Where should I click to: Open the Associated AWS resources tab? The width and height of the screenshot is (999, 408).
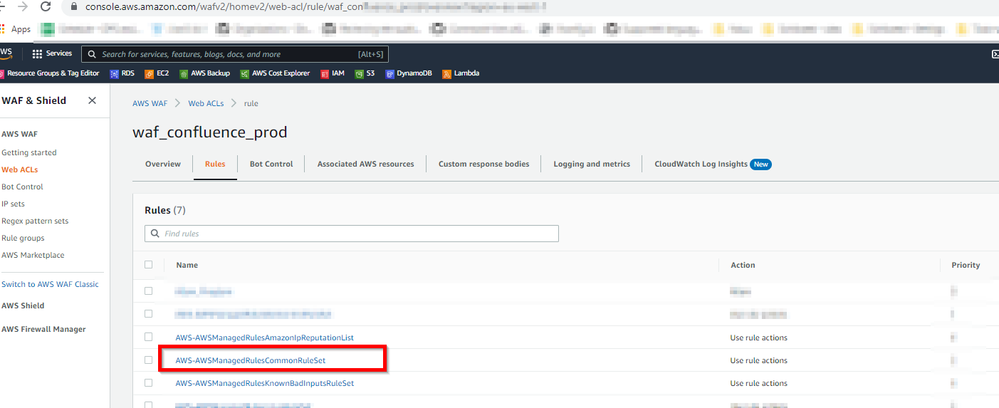point(366,164)
